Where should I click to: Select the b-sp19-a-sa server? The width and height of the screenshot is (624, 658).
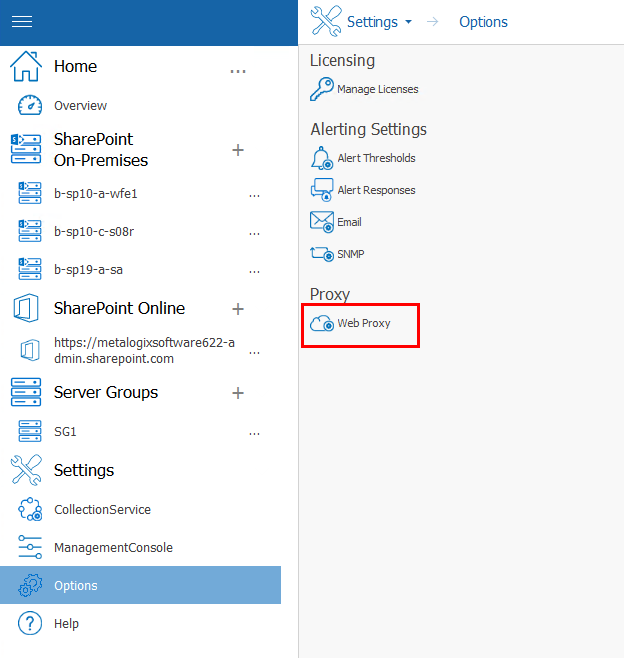88,270
